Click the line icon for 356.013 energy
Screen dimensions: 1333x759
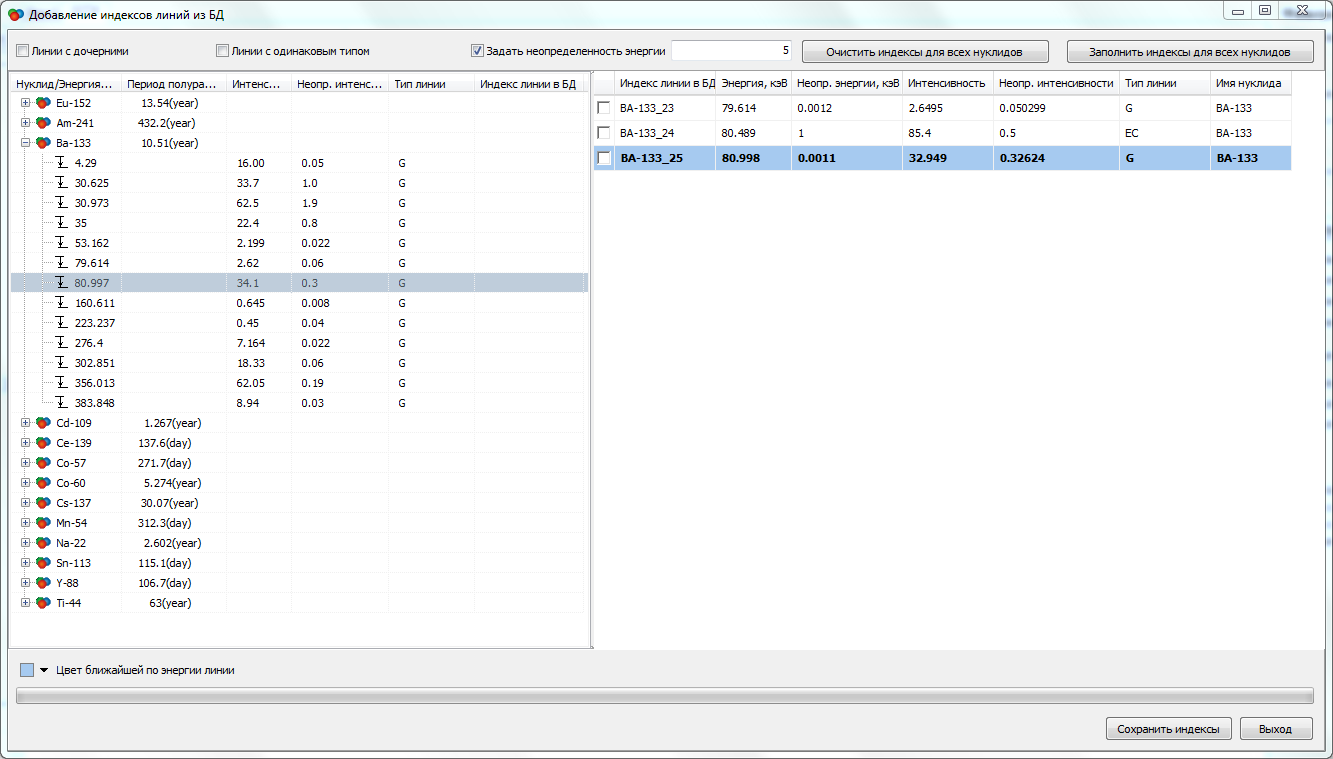[62, 383]
